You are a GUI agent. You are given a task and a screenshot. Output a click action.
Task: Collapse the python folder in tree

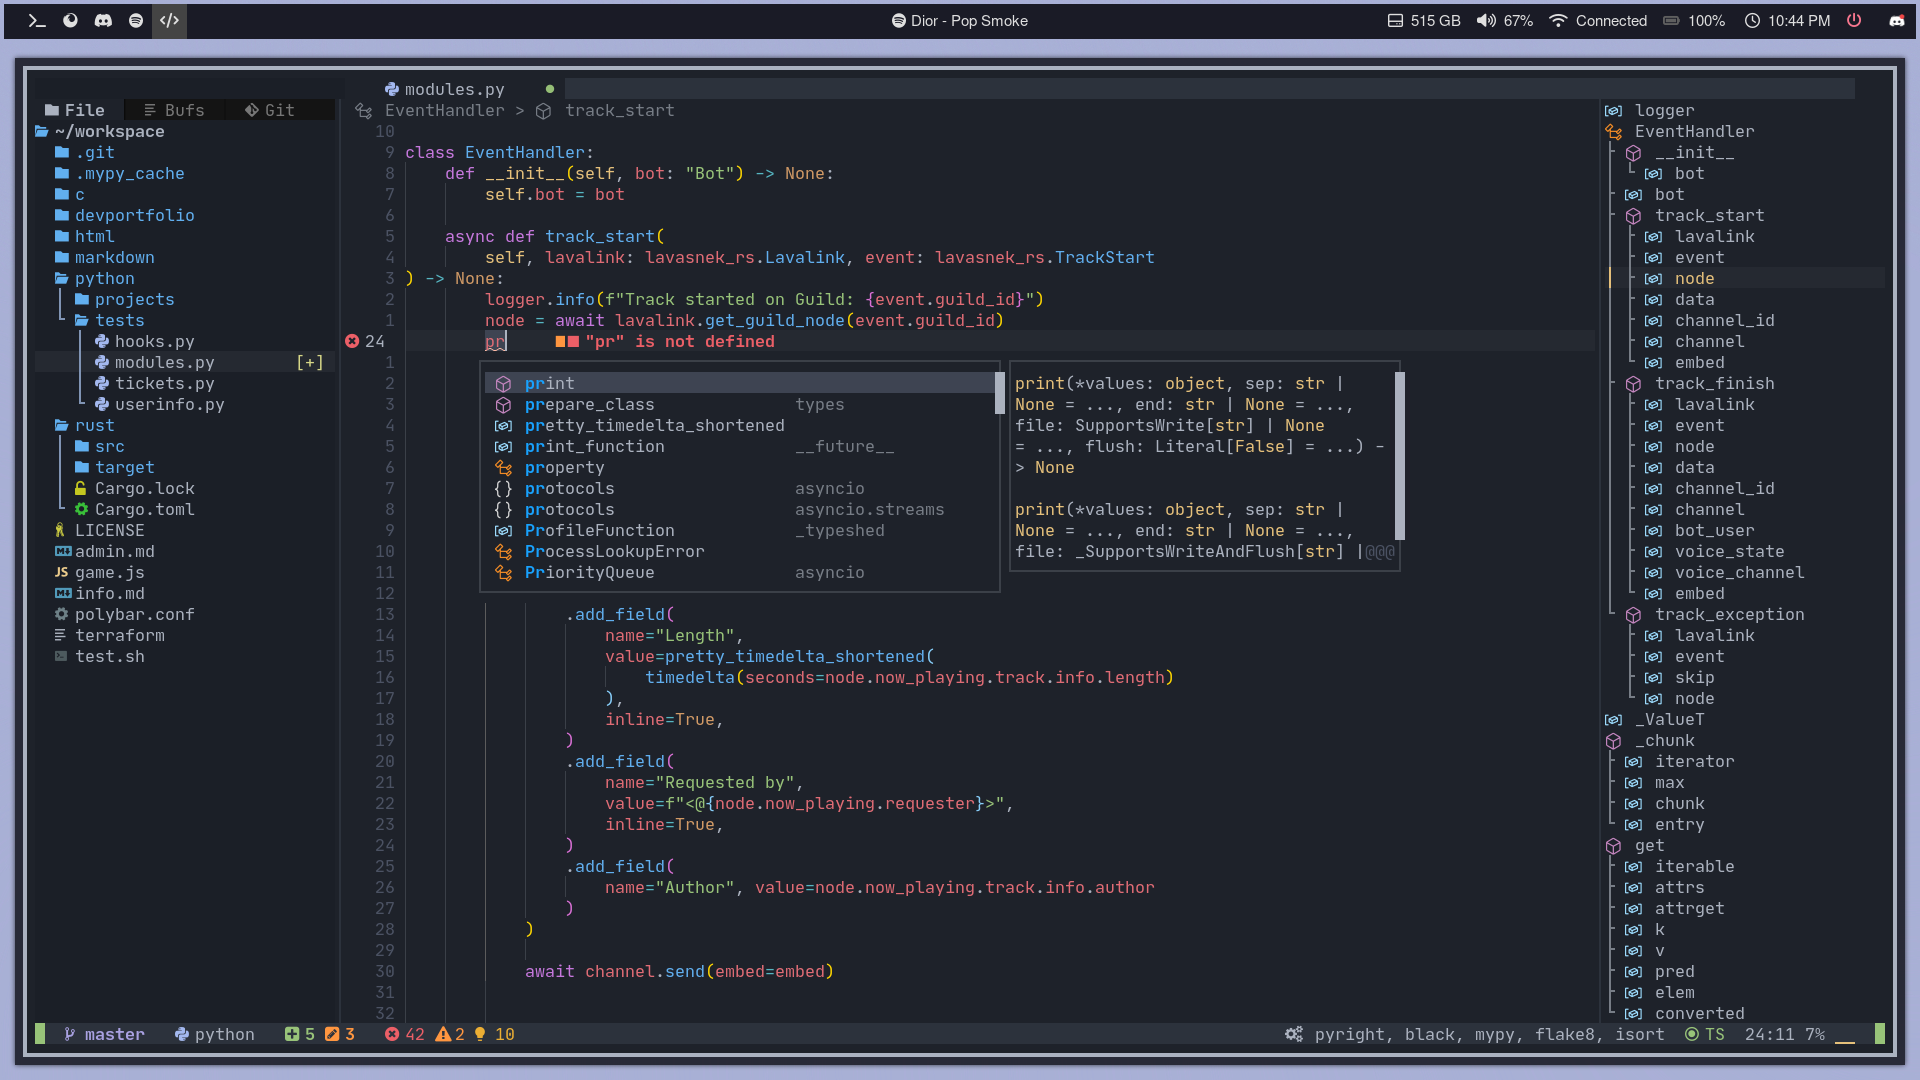[103, 278]
